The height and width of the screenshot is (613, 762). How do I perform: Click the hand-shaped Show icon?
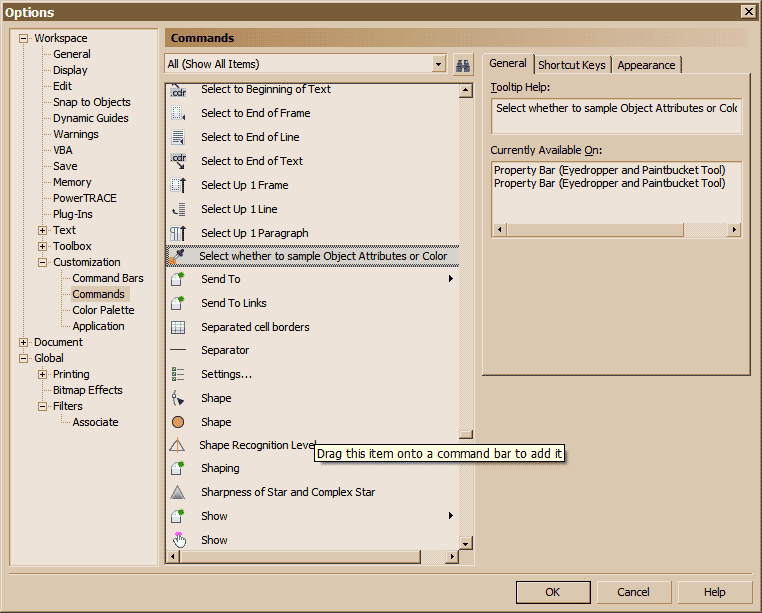(179, 540)
